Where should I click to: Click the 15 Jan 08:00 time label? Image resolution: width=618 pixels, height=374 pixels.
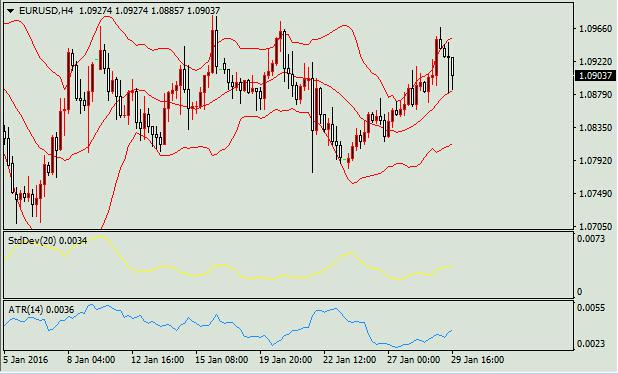(x=222, y=360)
